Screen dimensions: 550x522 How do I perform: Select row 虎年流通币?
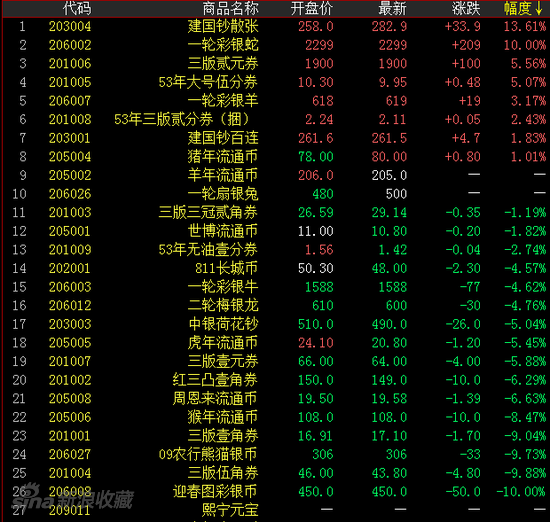(x=276, y=343)
